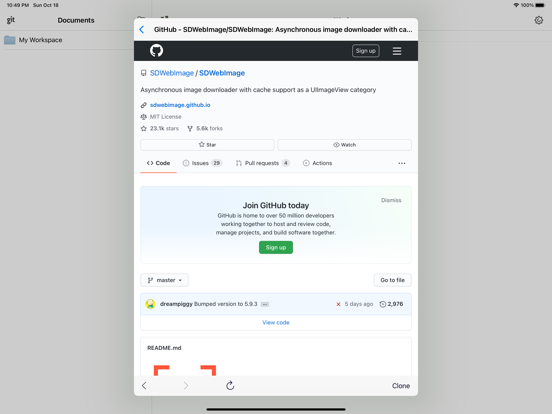Visit sdwebimage.github.io link
552x414 pixels.
click(x=180, y=105)
